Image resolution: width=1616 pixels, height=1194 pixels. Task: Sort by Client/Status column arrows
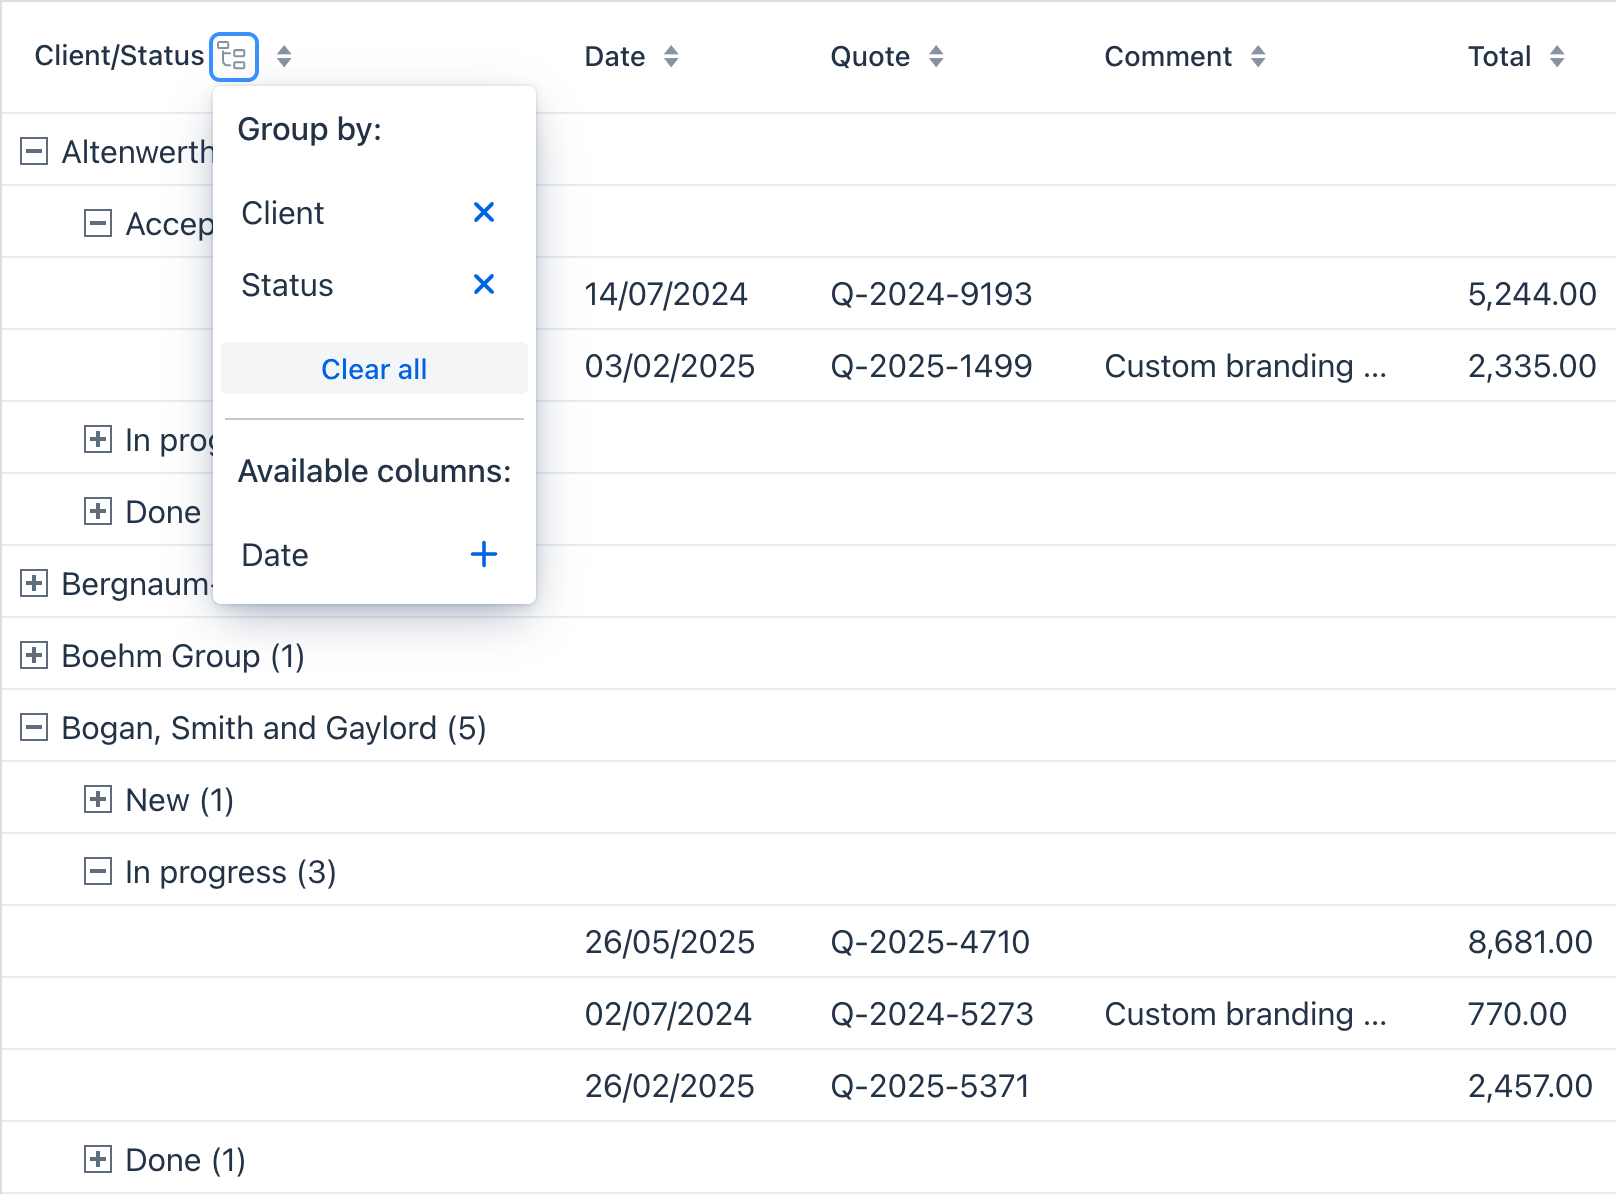(x=284, y=57)
